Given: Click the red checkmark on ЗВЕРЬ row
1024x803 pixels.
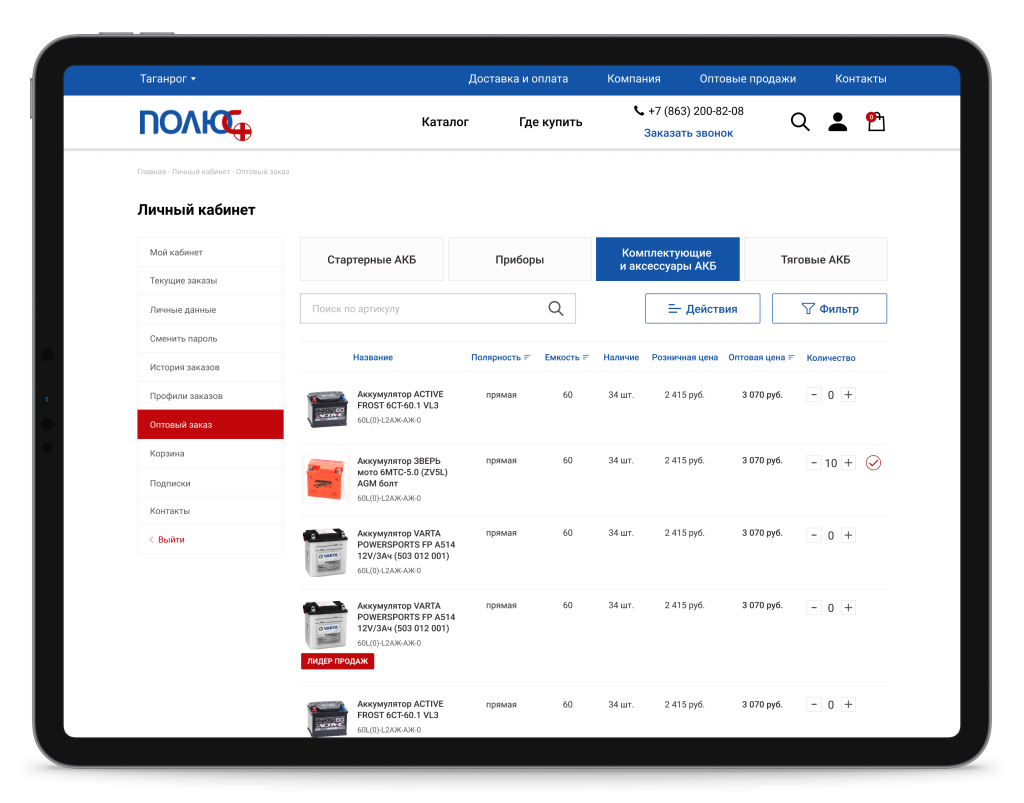Looking at the screenshot, I should click(873, 463).
